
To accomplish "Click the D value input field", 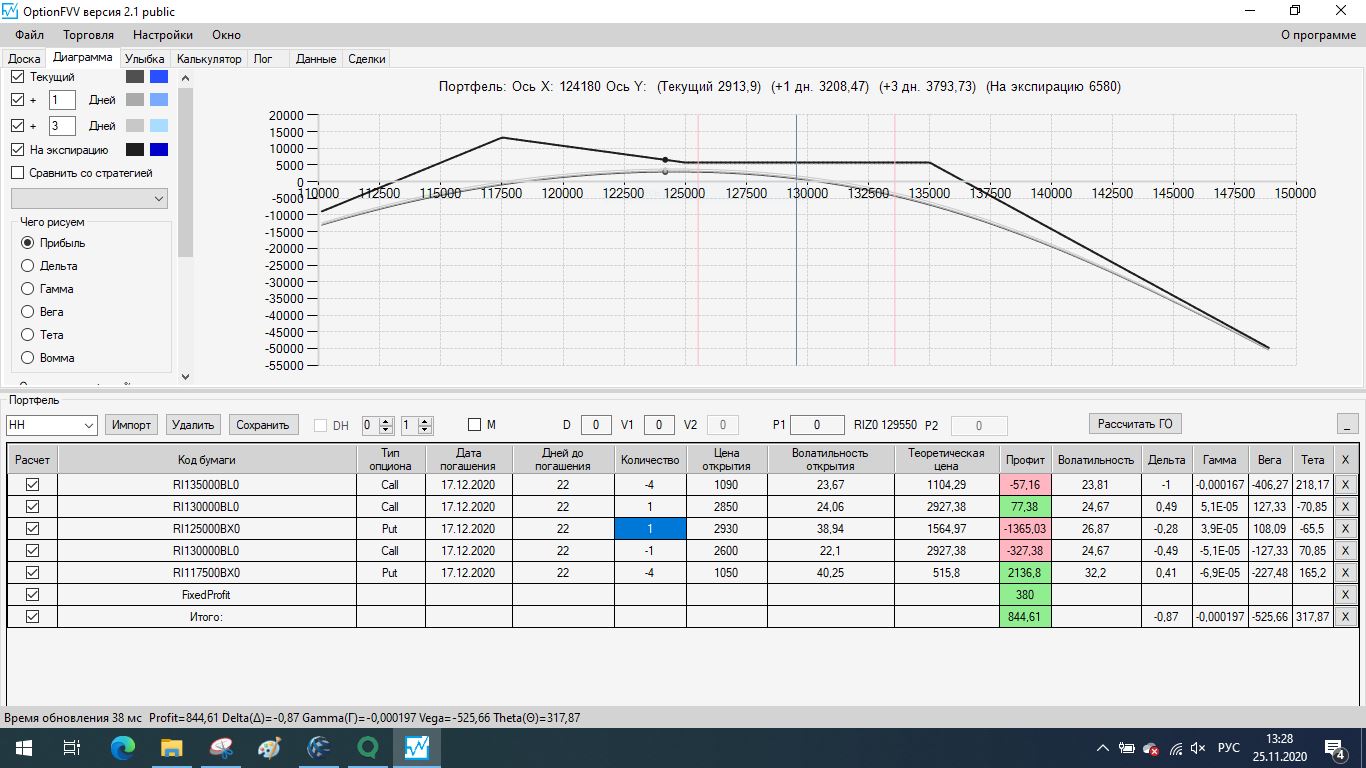I will (x=595, y=425).
